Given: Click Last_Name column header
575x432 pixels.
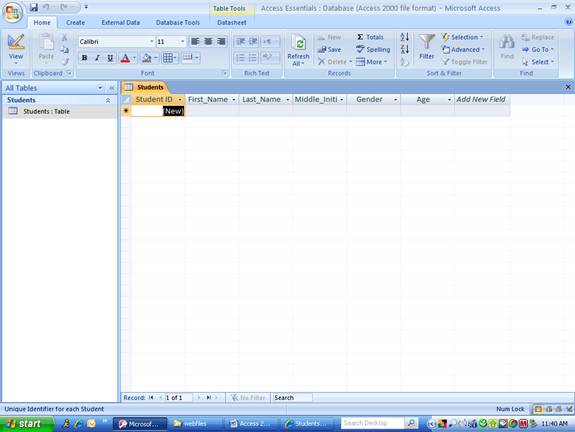Looking at the screenshot, I should [x=261, y=99].
